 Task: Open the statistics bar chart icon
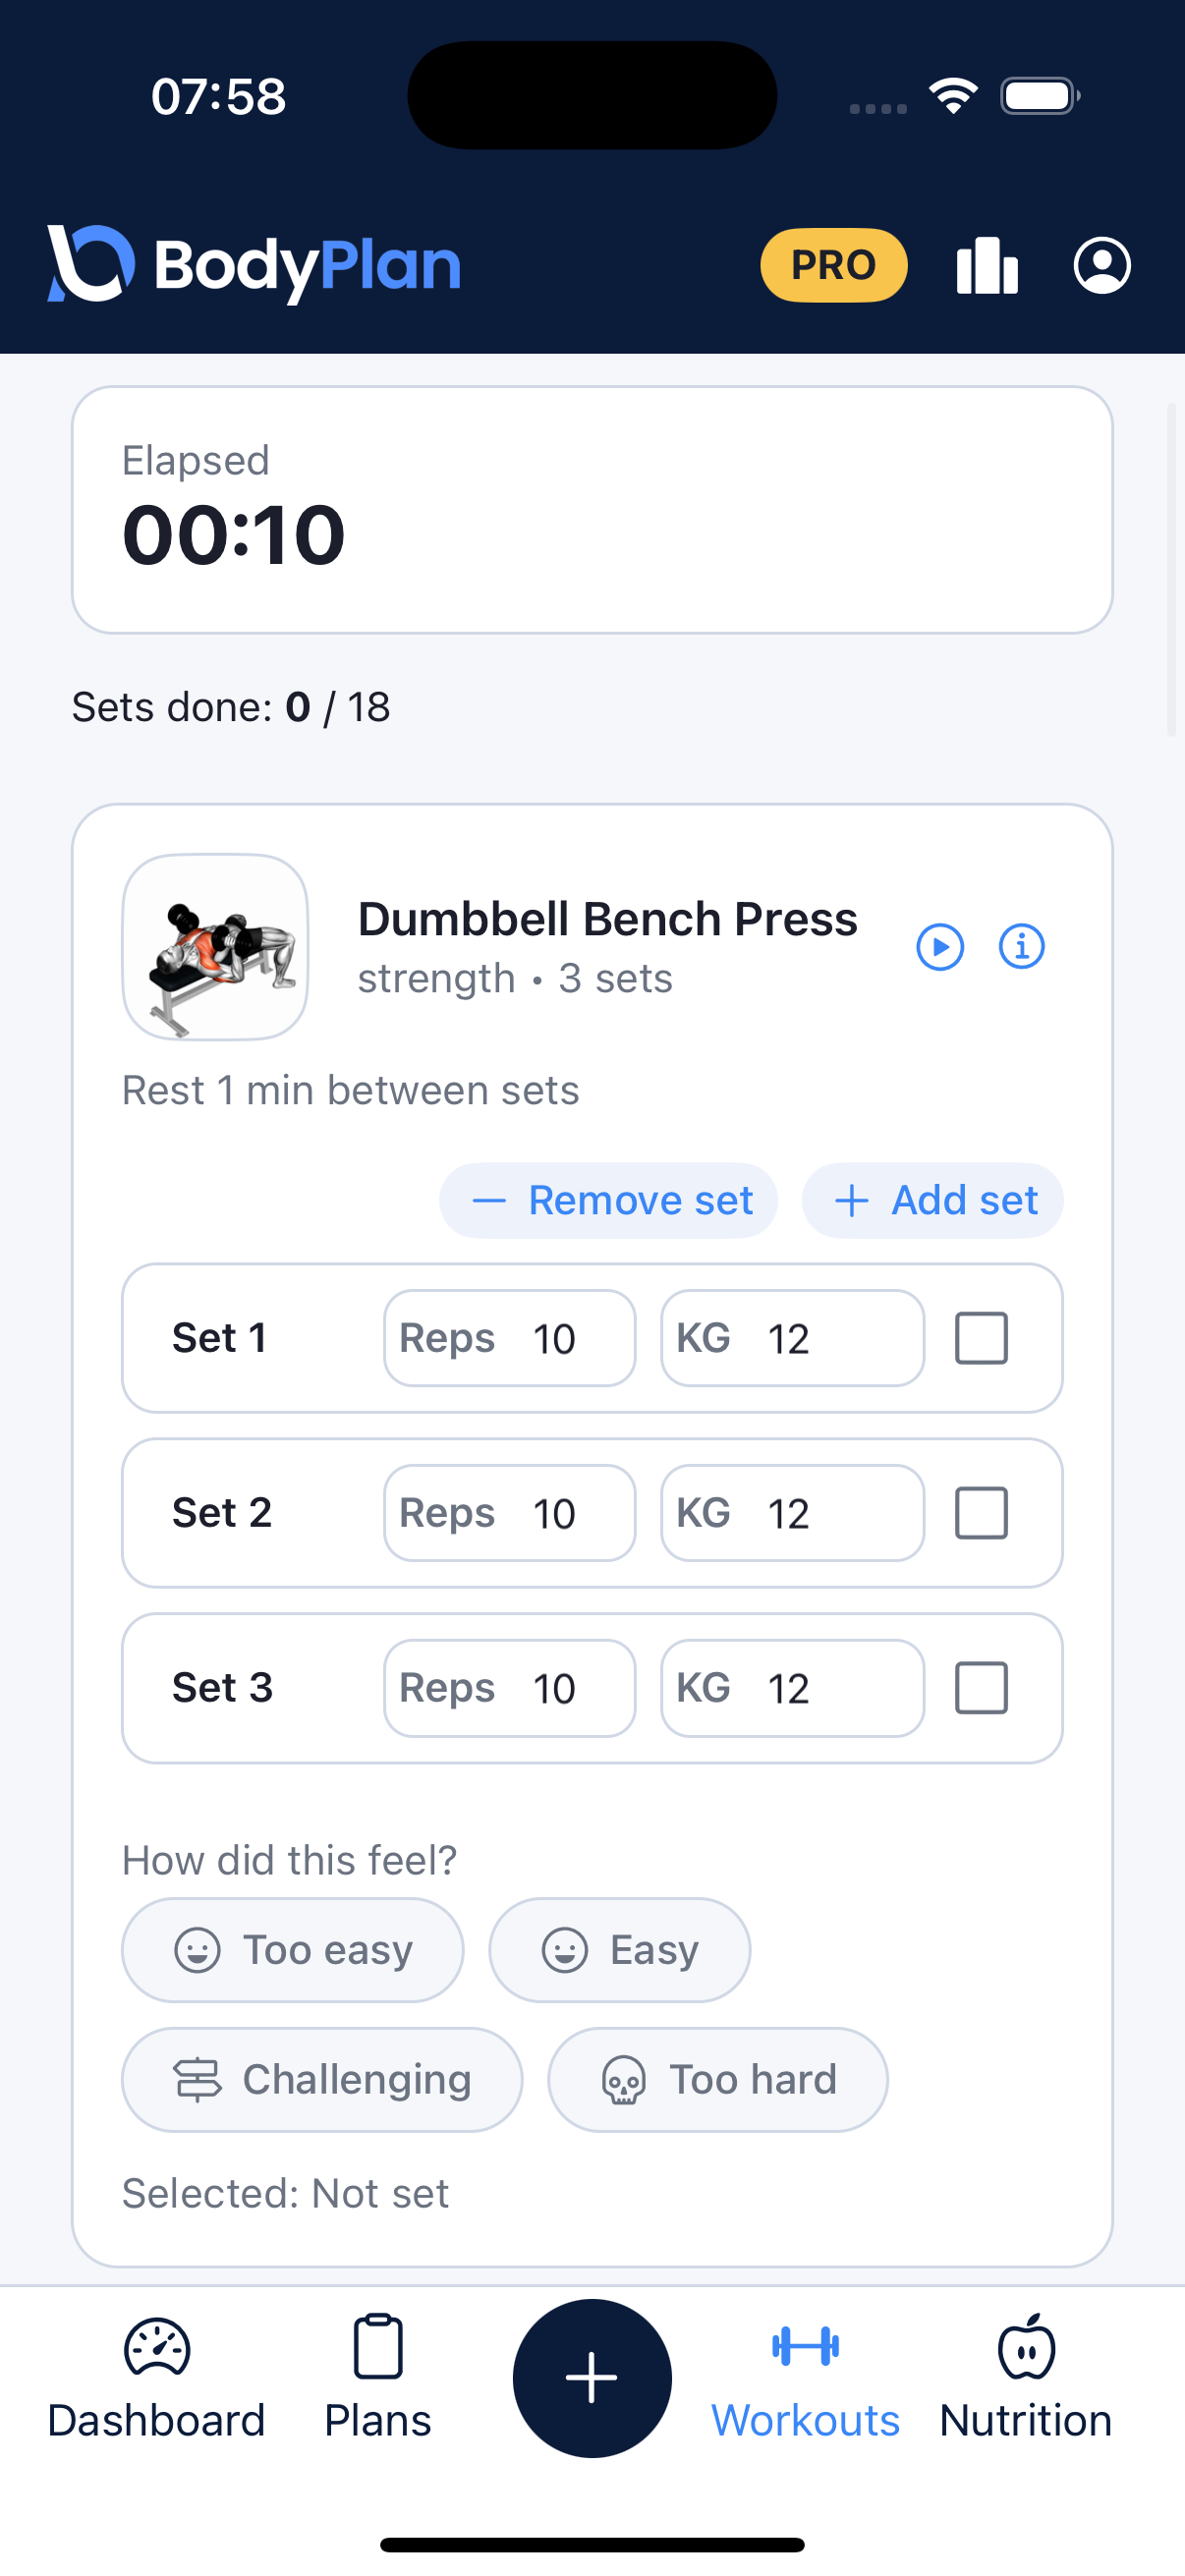click(x=986, y=266)
